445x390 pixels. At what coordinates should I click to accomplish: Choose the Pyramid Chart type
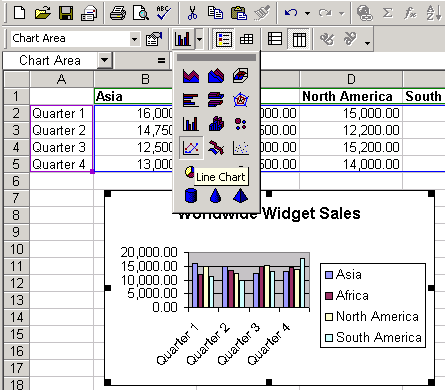241,196
